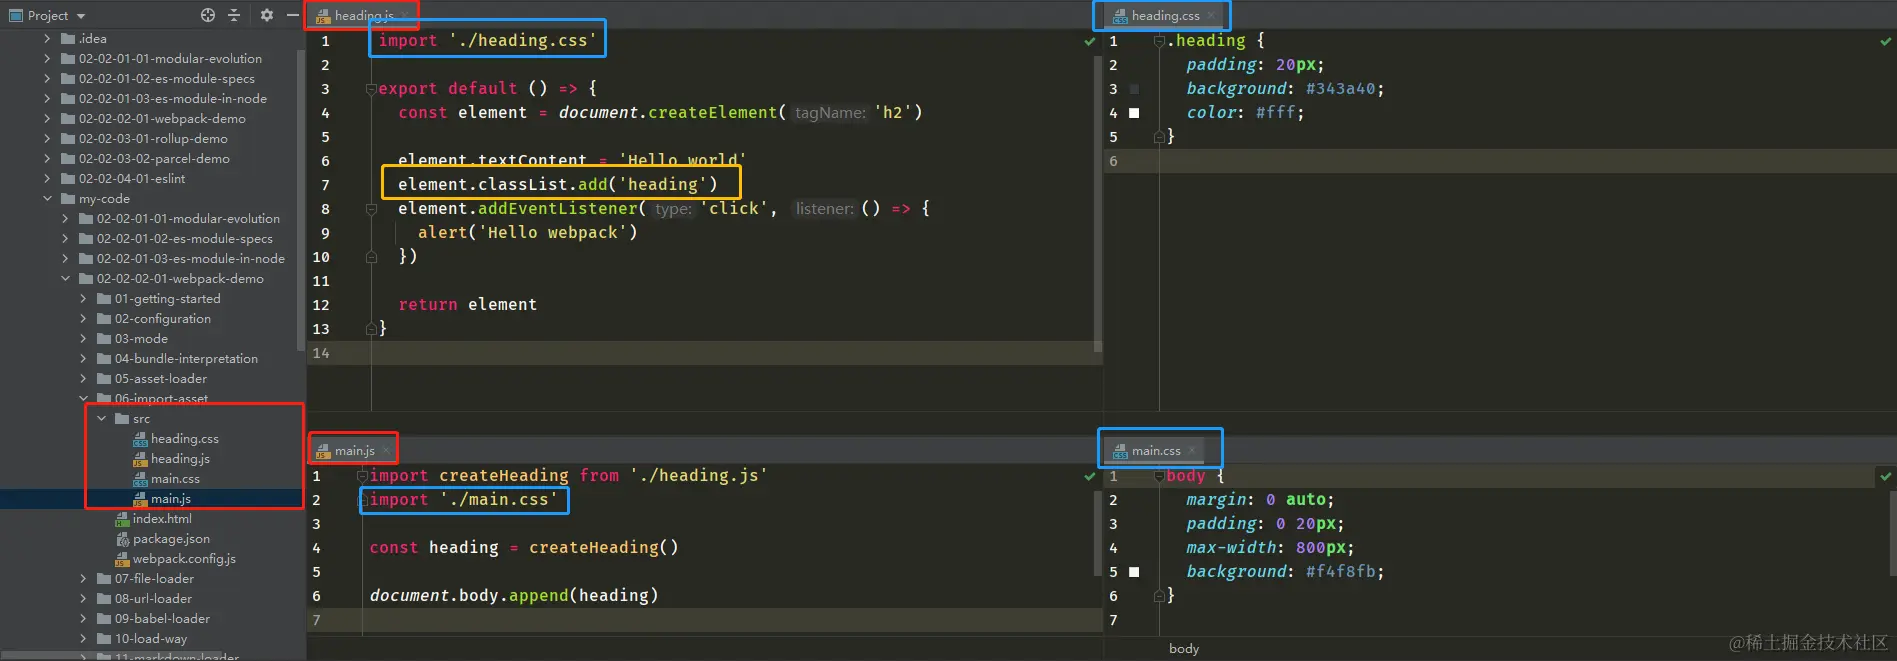The image size is (1897, 661).
Task: Click the Project tool window icon
Action: click(15, 15)
